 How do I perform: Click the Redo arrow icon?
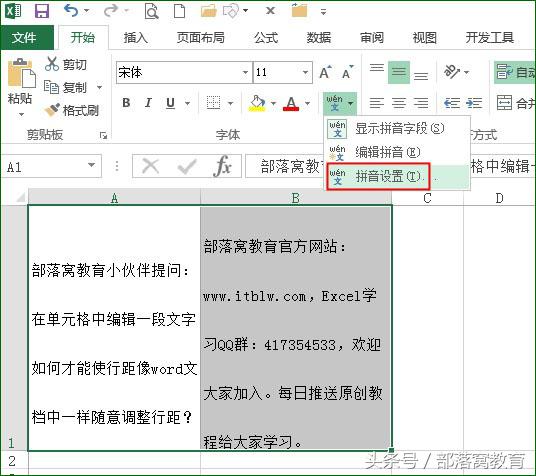coord(111,11)
